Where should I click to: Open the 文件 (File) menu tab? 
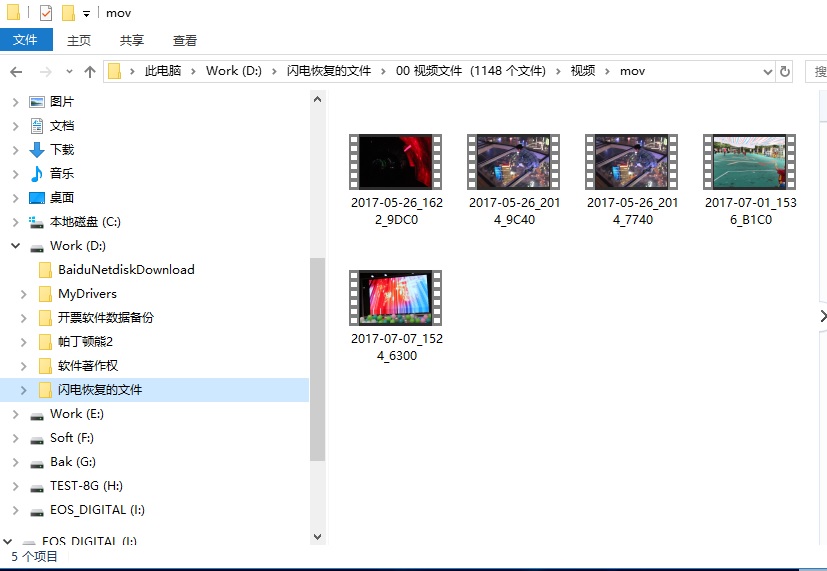tap(25, 40)
